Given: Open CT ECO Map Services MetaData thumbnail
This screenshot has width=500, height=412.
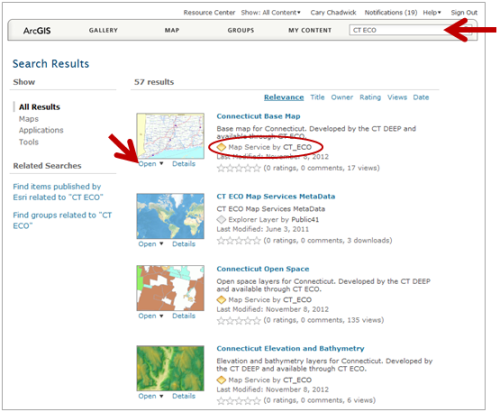Looking at the screenshot, I should 170,216.
